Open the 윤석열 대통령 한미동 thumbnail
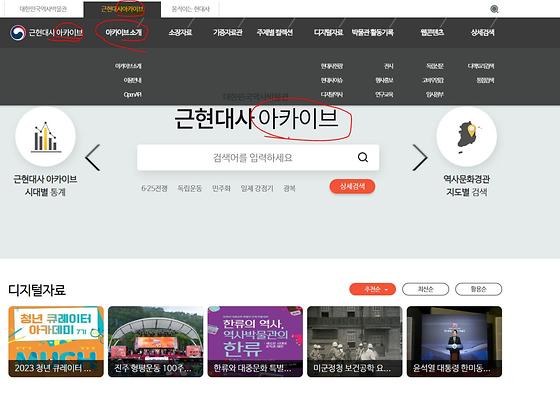This screenshot has height=393, width=560. (x=454, y=342)
